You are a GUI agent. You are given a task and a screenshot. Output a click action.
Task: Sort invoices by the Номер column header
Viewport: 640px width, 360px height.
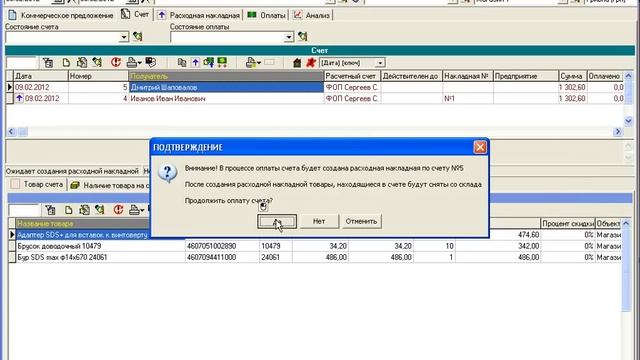point(98,76)
